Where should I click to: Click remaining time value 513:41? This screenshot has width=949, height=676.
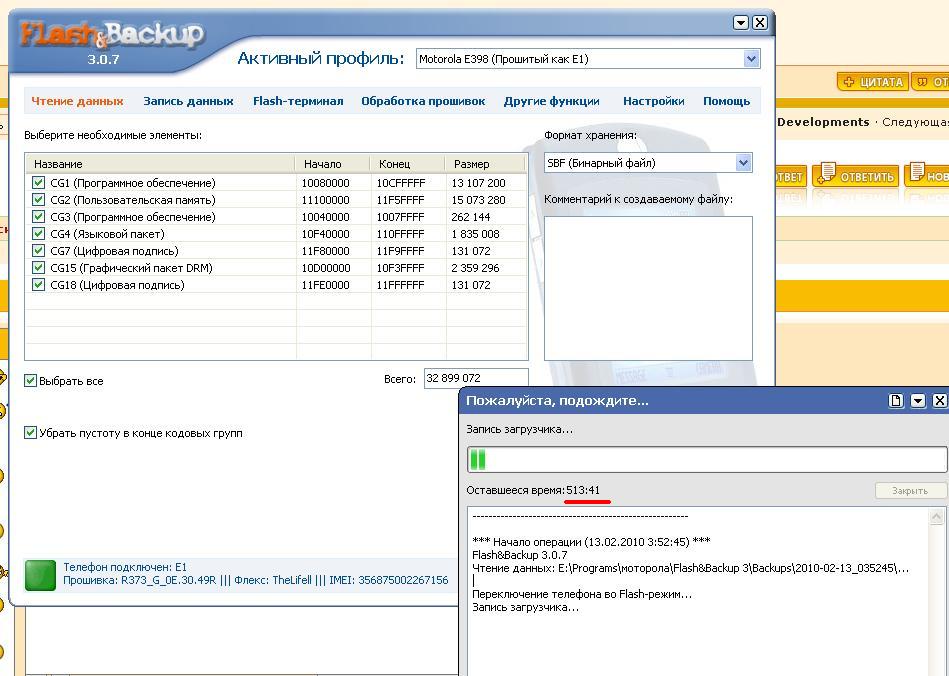[583, 490]
